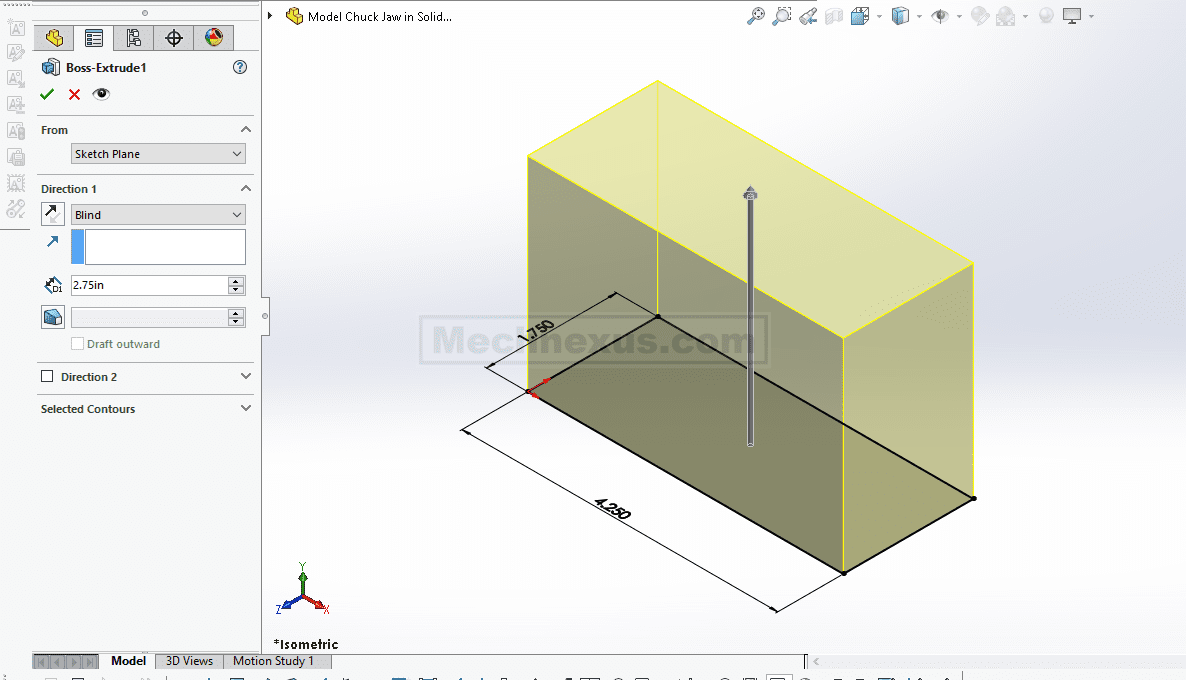This screenshot has height=680, width=1186.
Task: Click the 2.75in depth field
Action: pyautogui.click(x=149, y=285)
